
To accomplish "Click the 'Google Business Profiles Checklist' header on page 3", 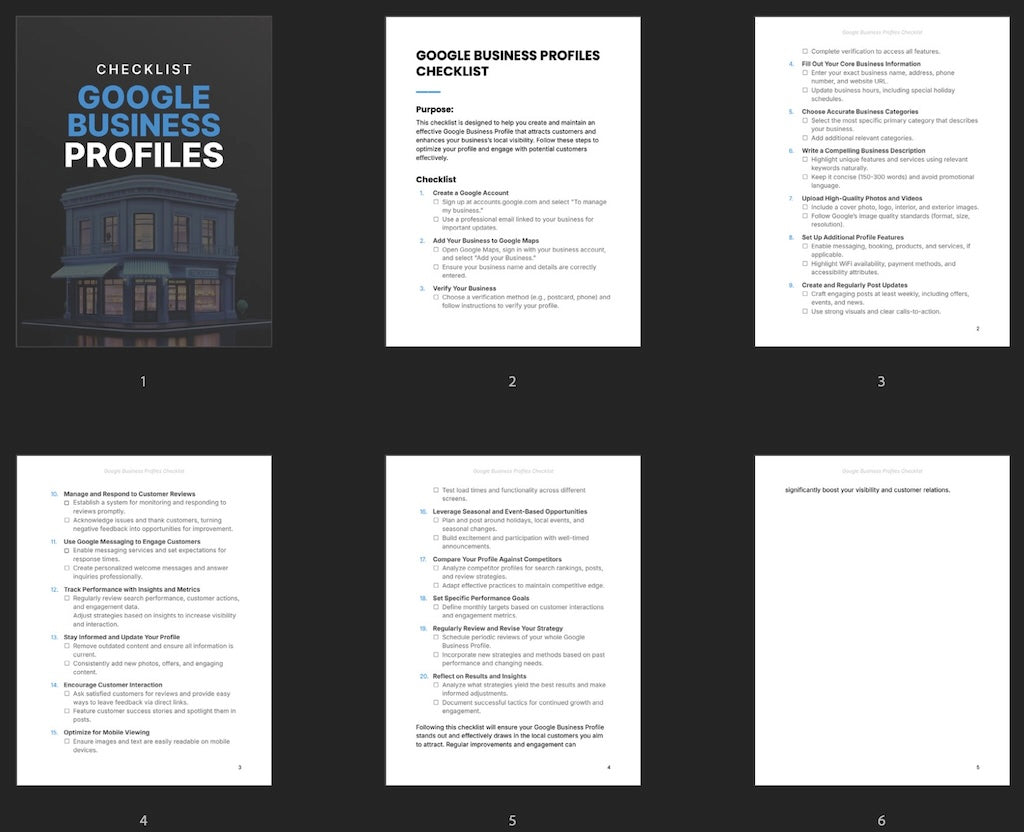I will pos(881,31).
